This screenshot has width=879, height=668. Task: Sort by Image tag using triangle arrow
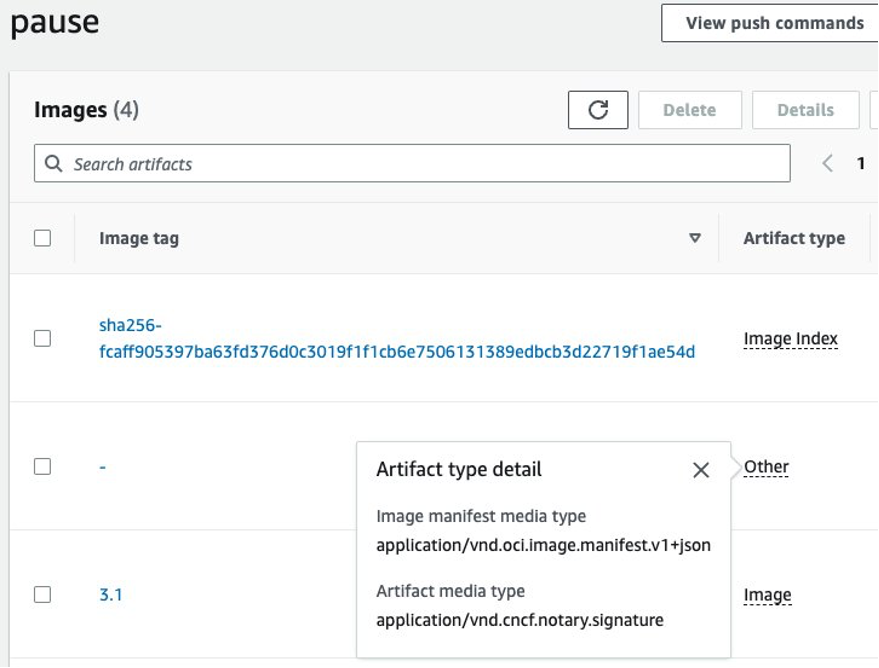click(695, 238)
